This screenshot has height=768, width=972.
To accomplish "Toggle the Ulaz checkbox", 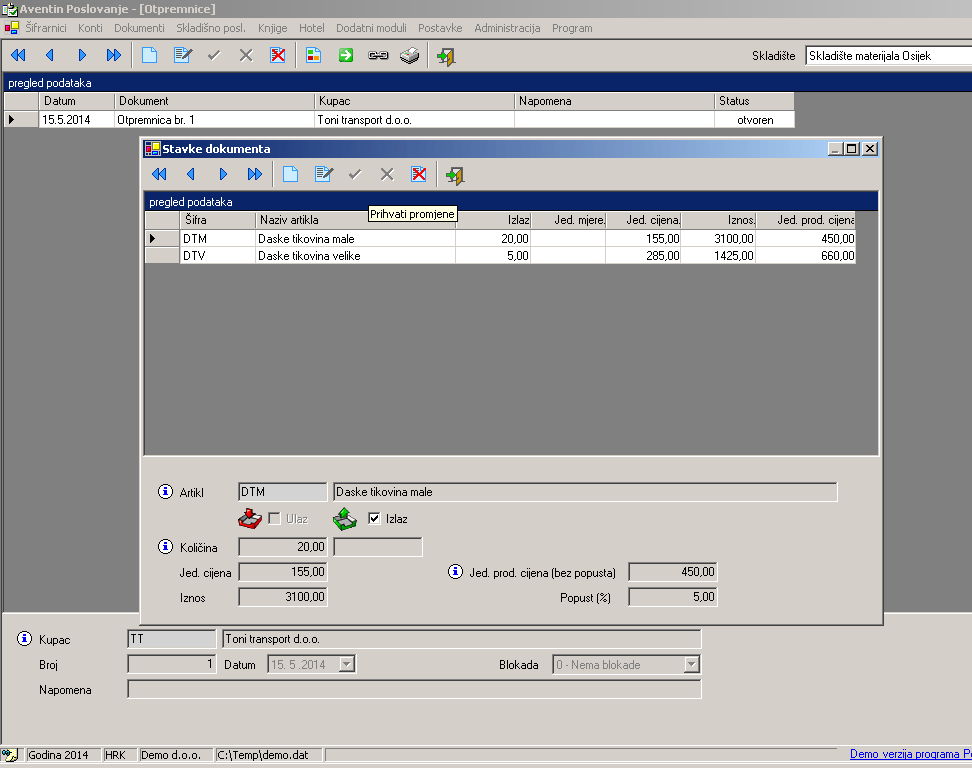I will (x=274, y=518).
